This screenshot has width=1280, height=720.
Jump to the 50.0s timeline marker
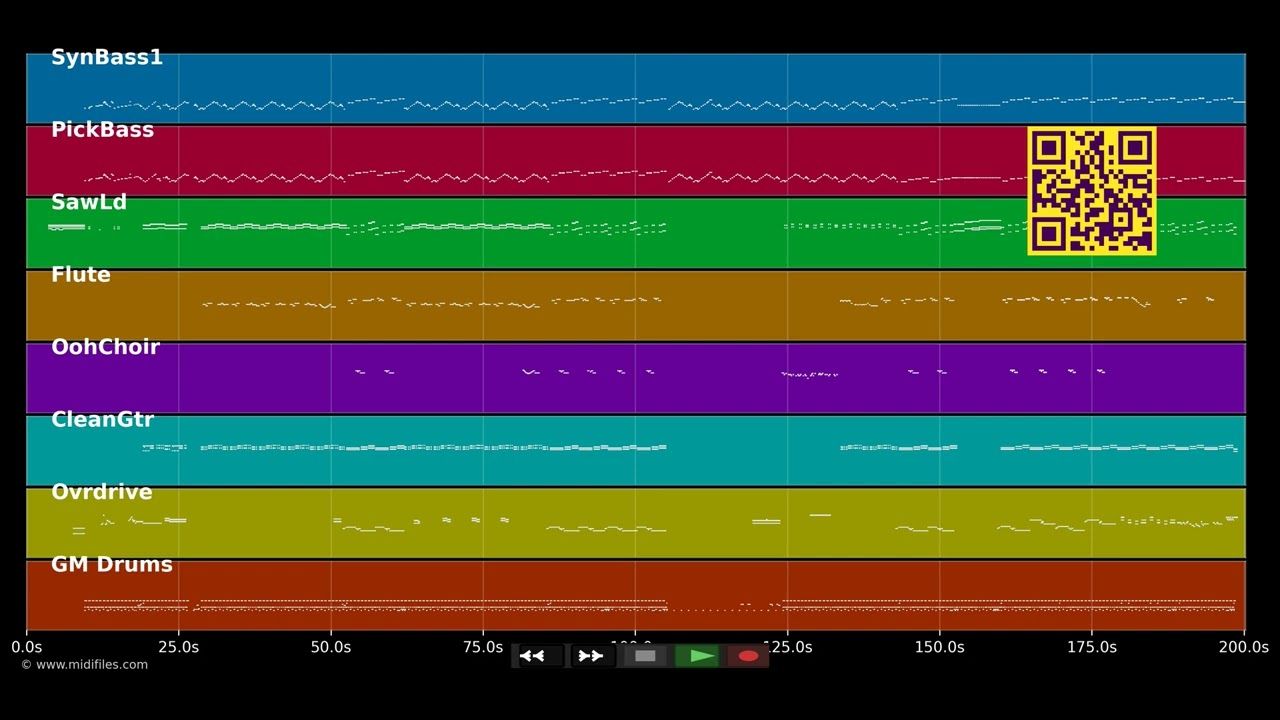coord(331,647)
